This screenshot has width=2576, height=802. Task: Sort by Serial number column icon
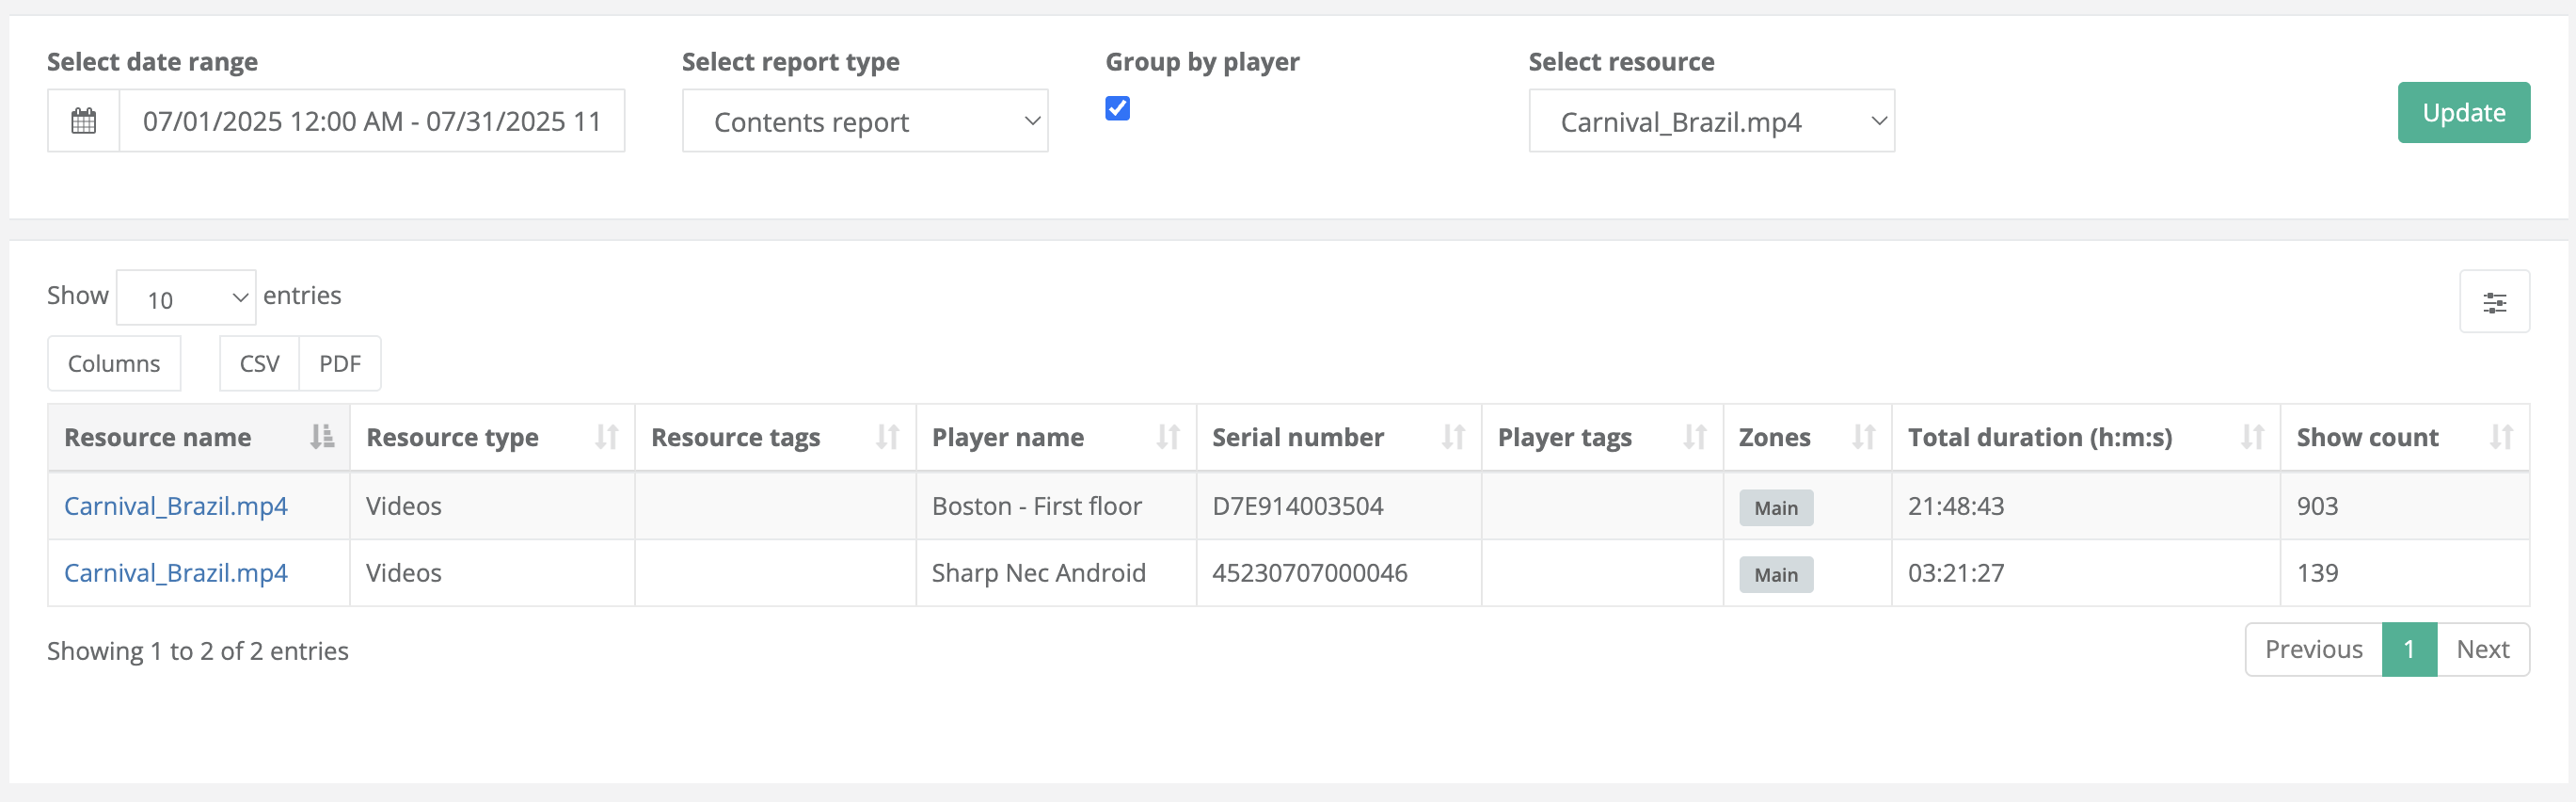click(1452, 437)
